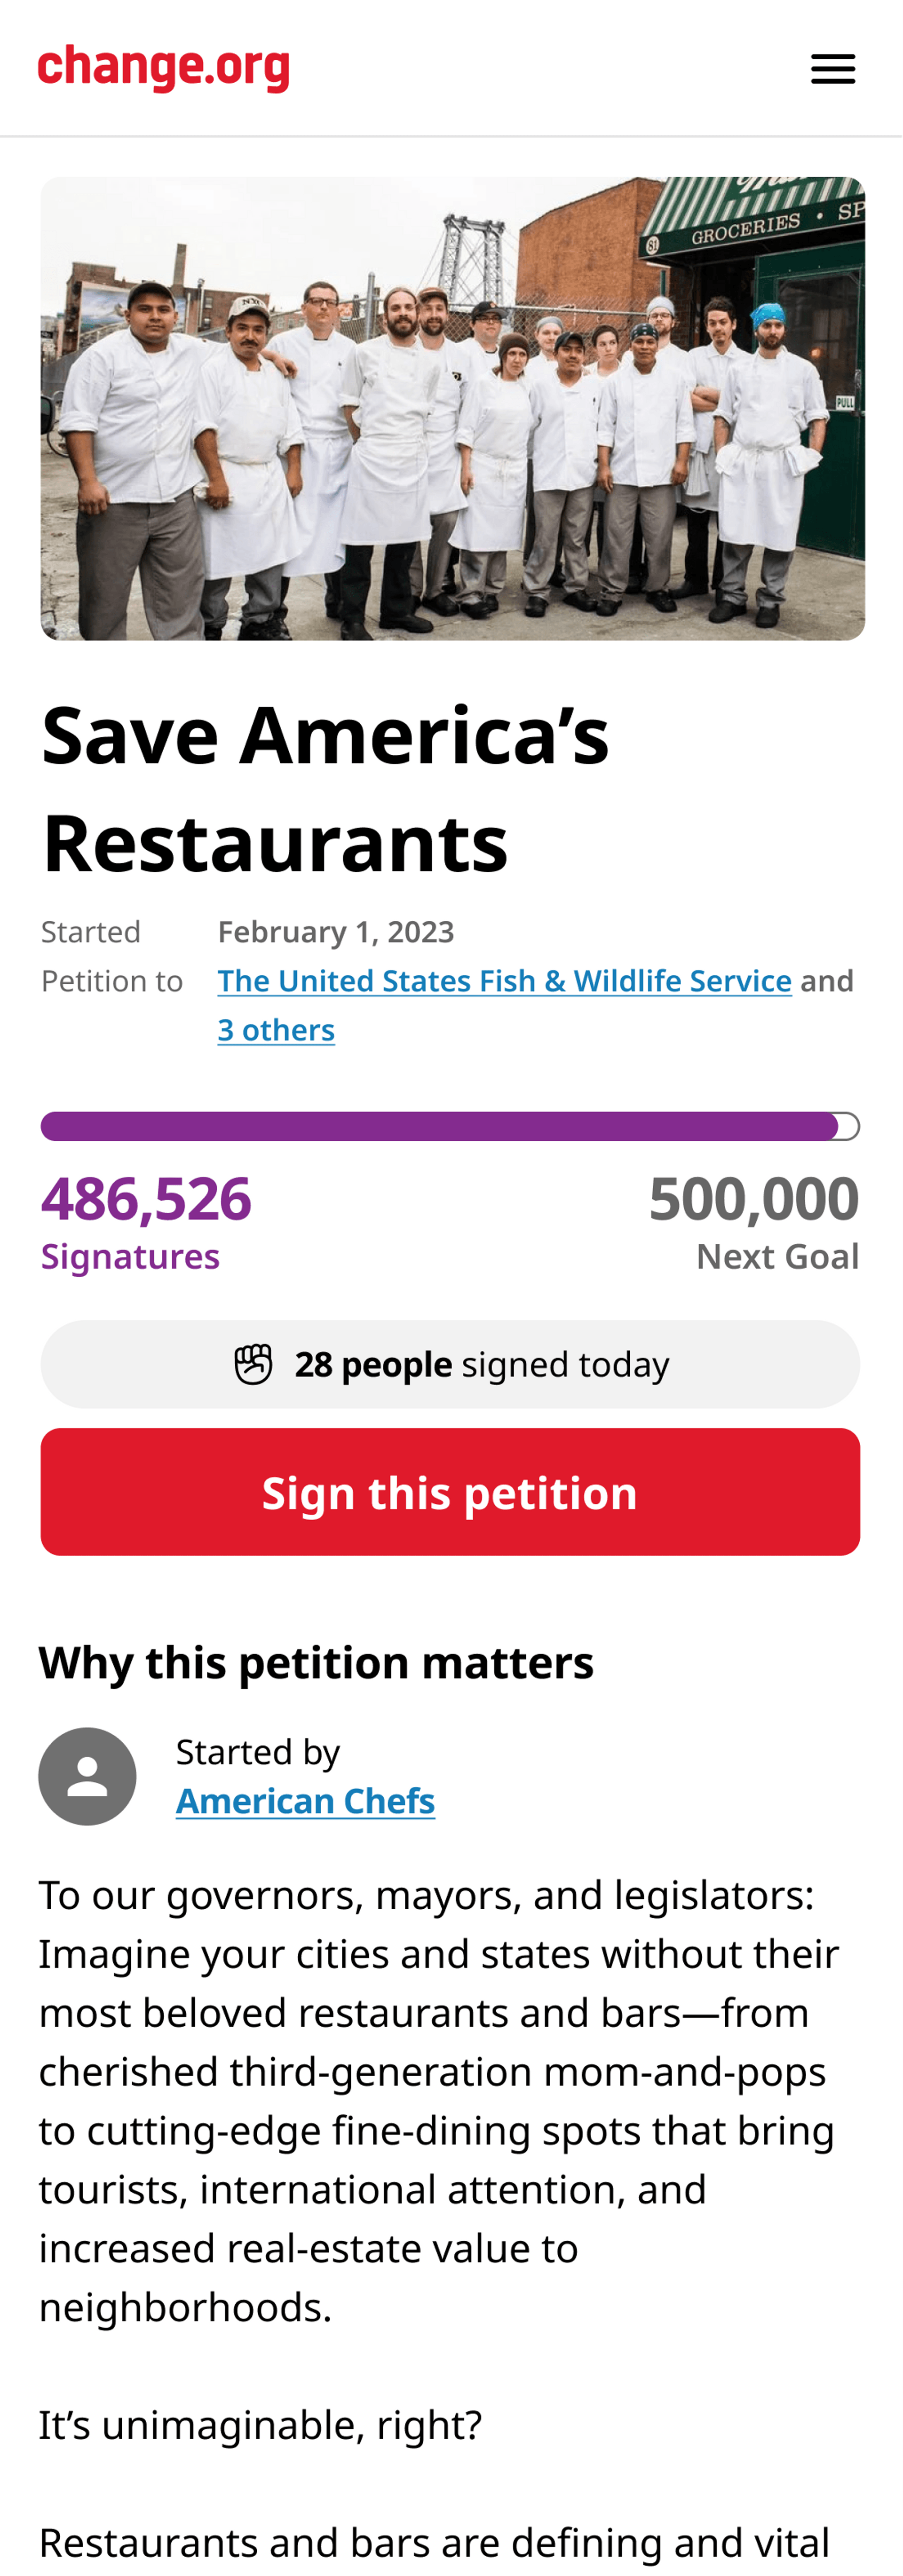Click the "Why this petition matters" heading
The height and width of the screenshot is (2576, 903).
316,1663
